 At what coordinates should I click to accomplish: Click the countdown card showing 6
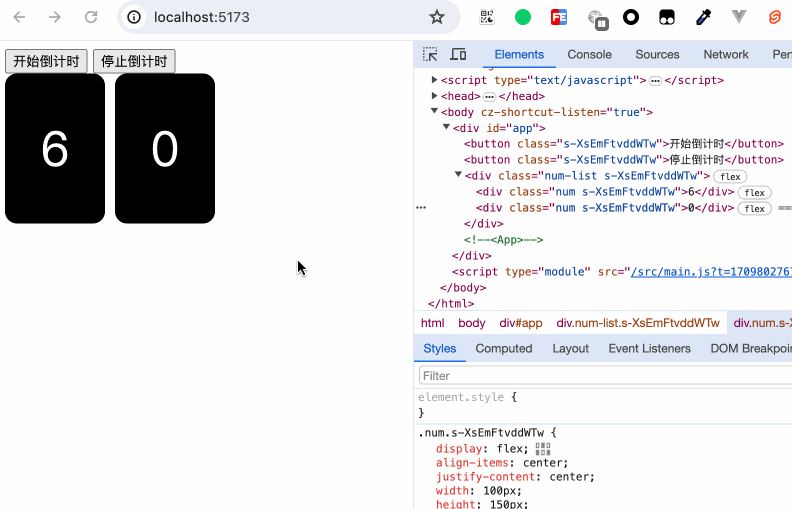pos(55,148)
